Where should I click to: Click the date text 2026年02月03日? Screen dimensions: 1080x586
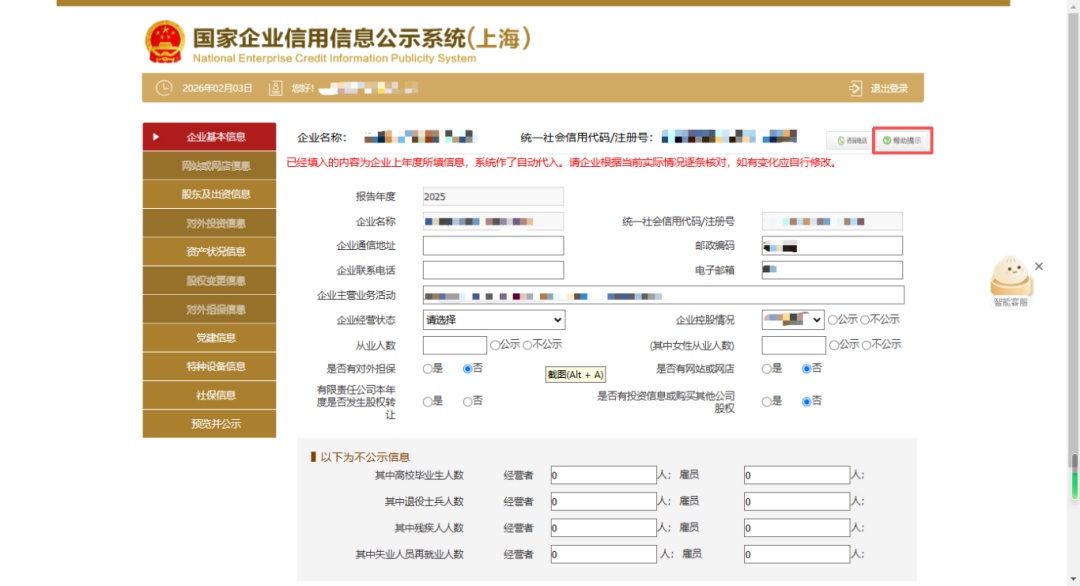point(217,88)
